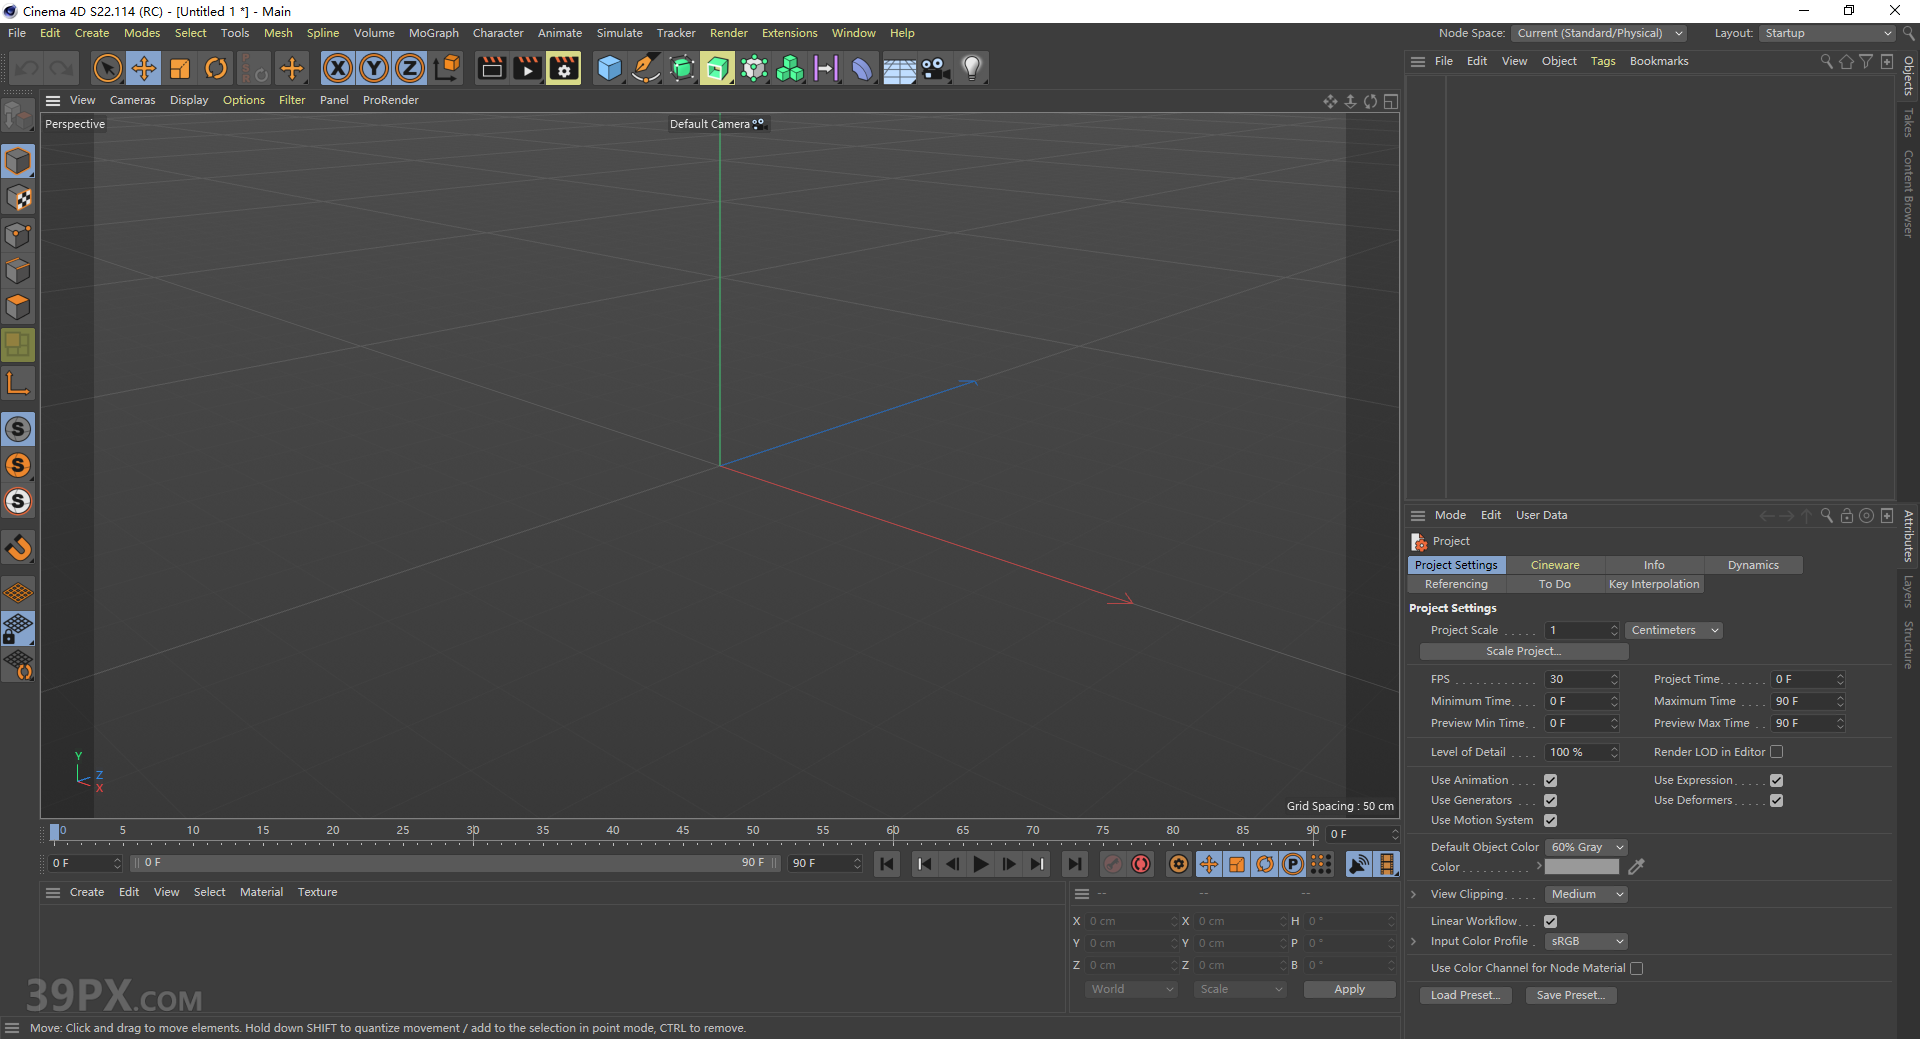Open the MoGraph menu
The width and height of the screenshot is (1920, 1039).
tap(433, 33)
